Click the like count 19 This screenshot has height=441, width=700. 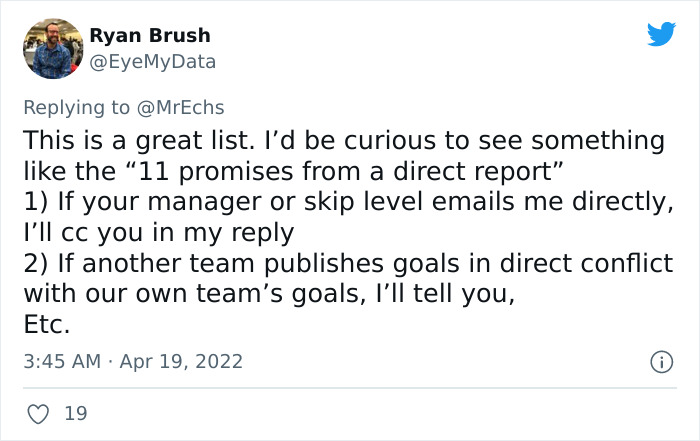[x=76, y=412]
